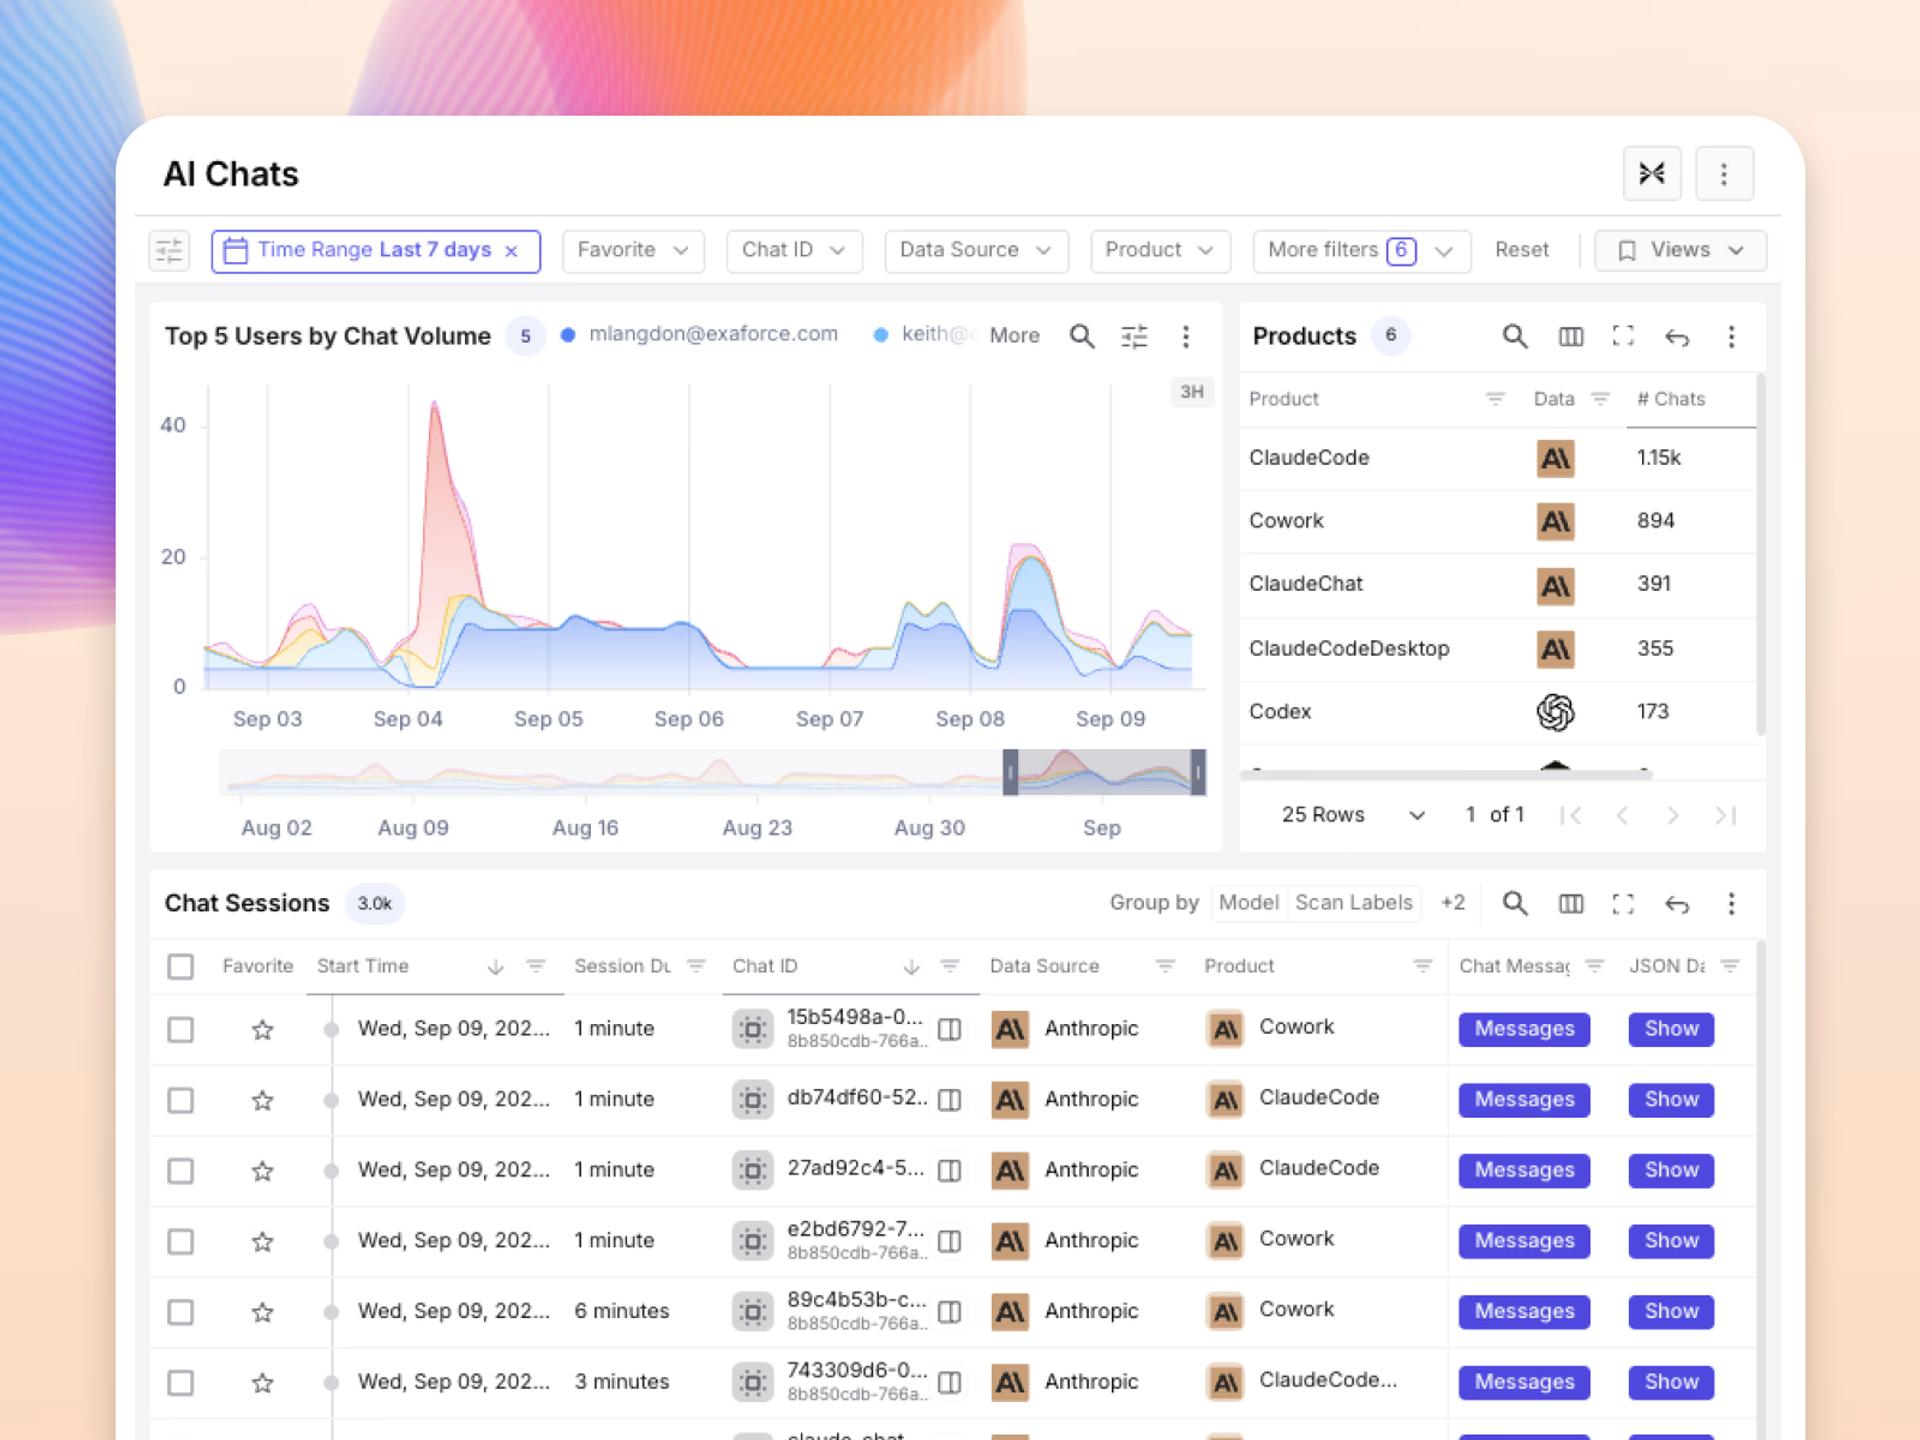The height and width of the screenshot is (1440, 1920).
Task: Click the collapse panel icon beside AI Chats
Action: tap(1652, 174)
